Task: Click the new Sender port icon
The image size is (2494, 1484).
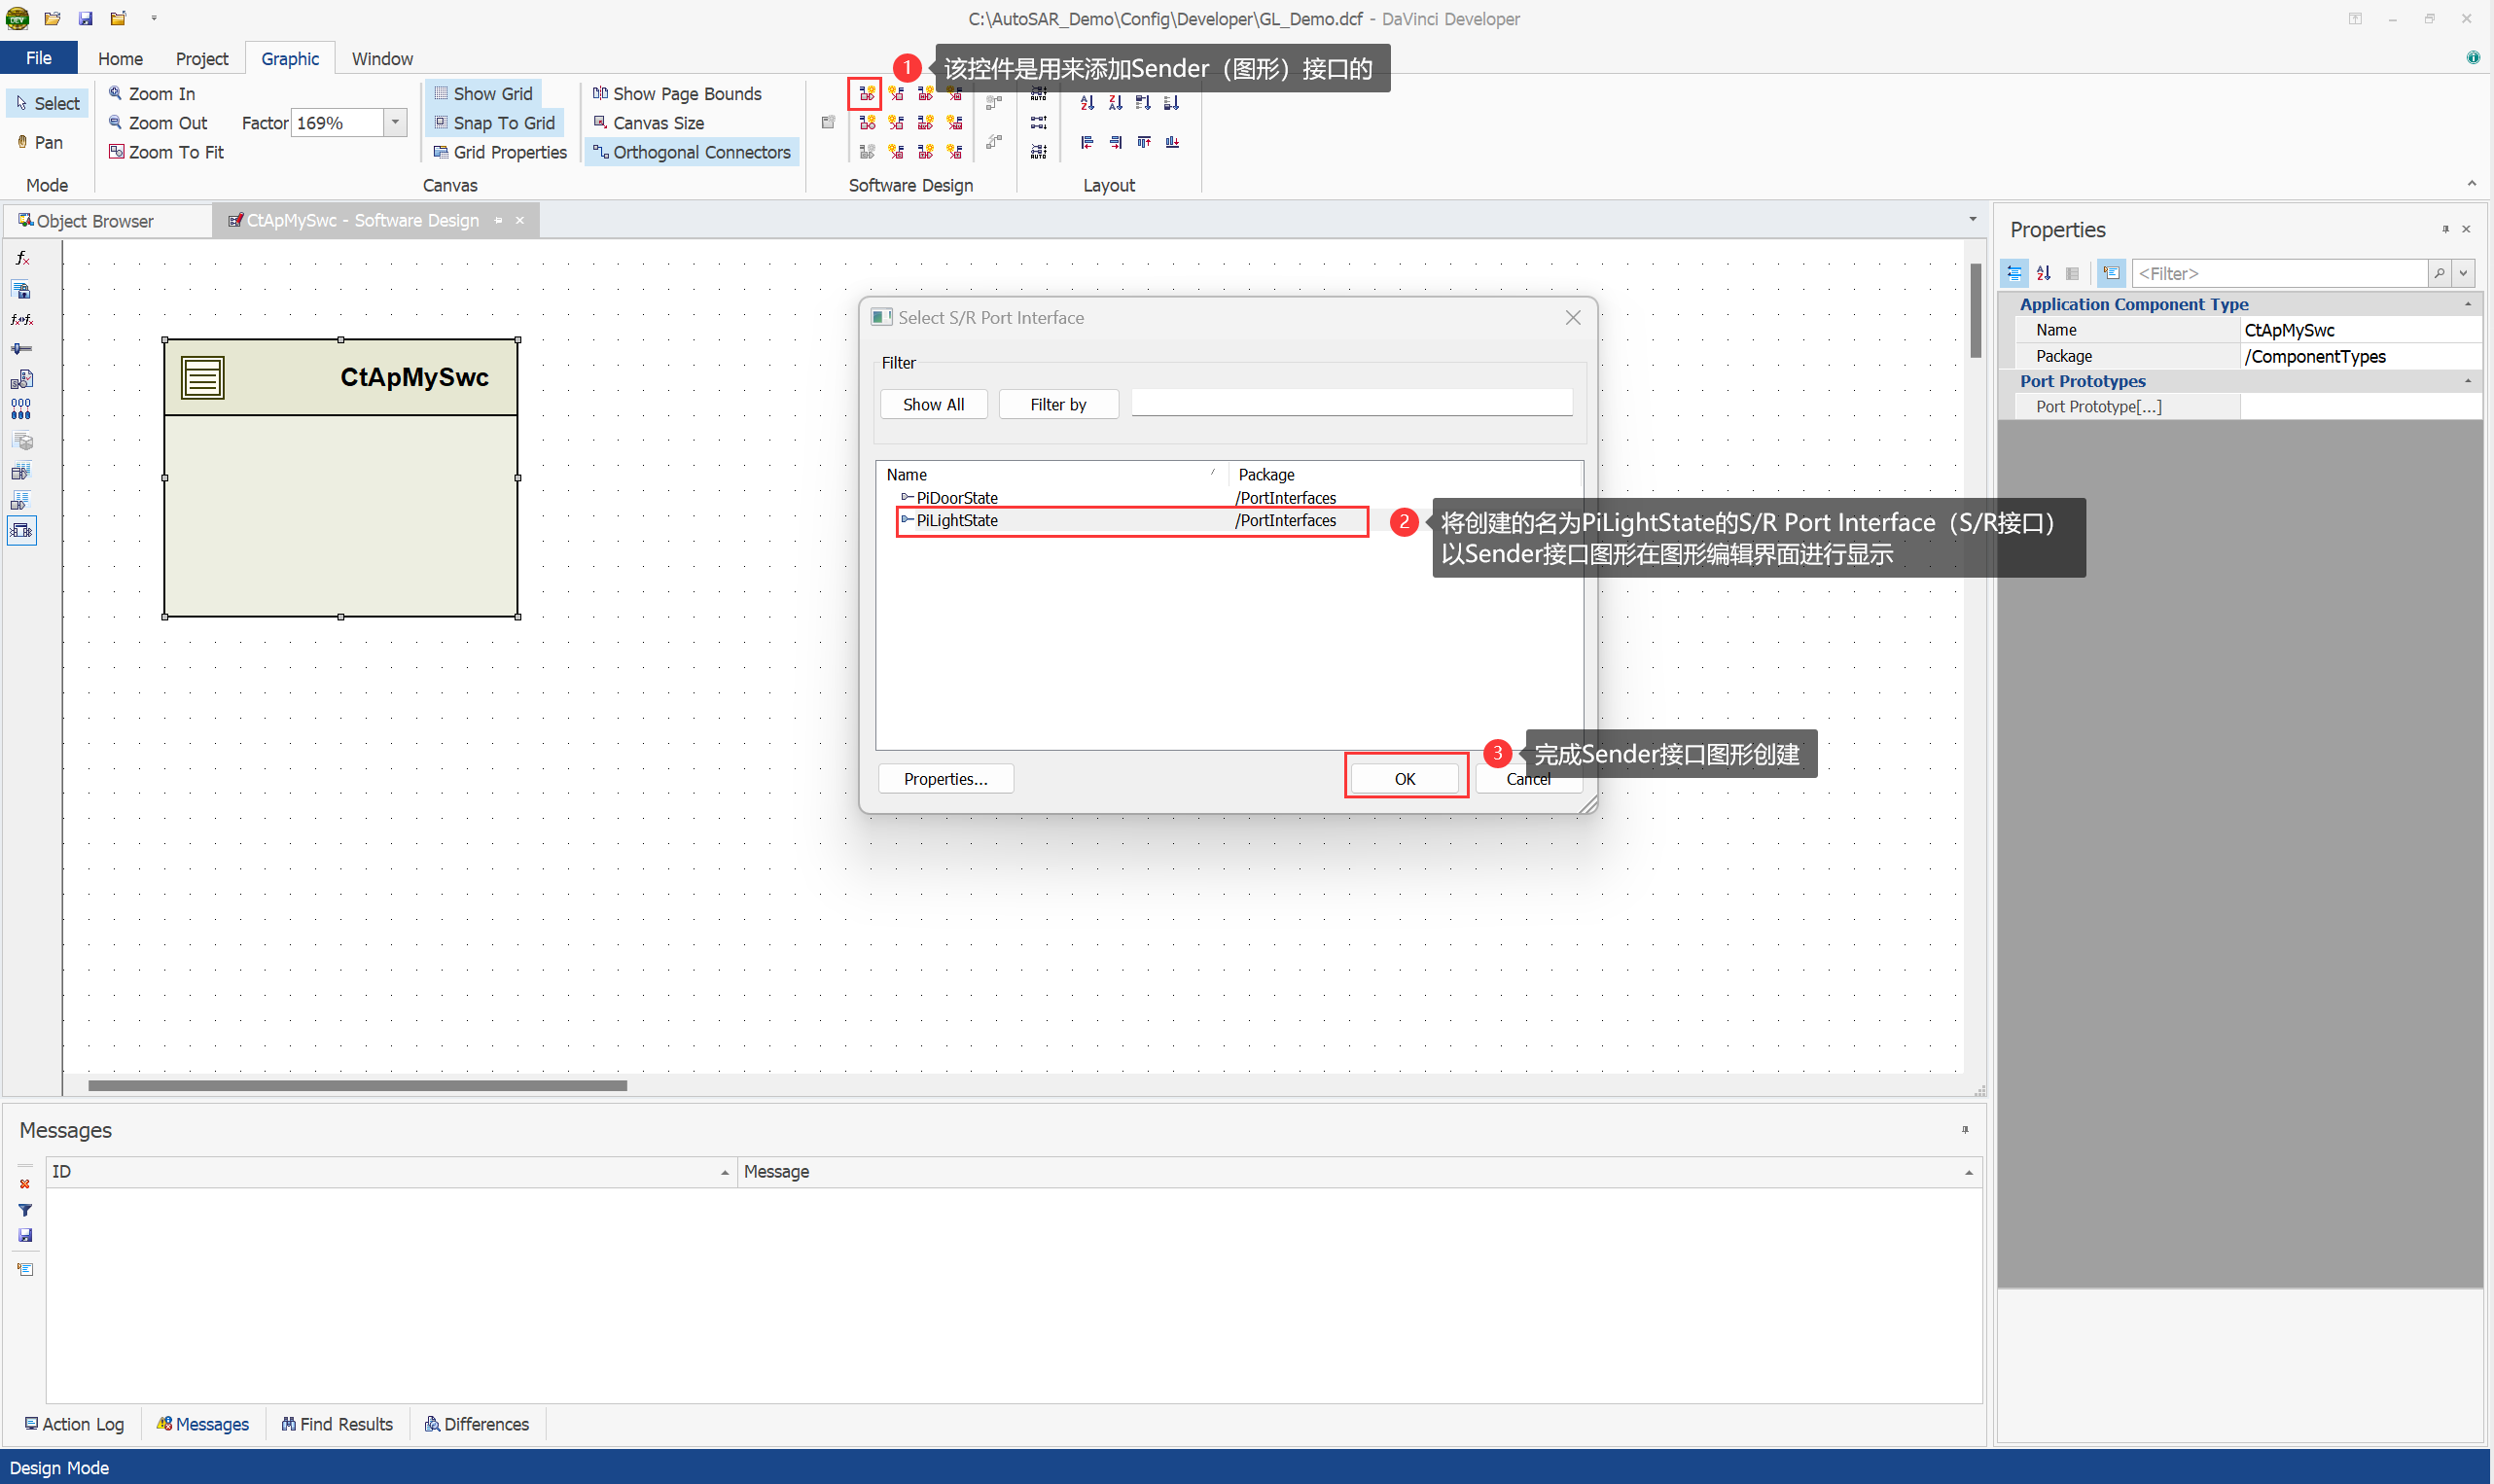Action: [866, 94]
